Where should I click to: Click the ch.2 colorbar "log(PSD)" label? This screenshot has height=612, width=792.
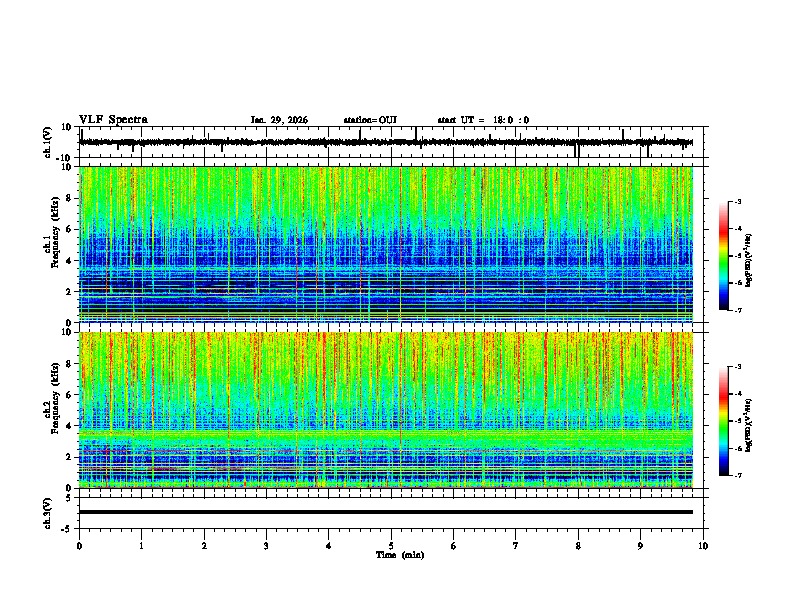click(x=749, y=425)
